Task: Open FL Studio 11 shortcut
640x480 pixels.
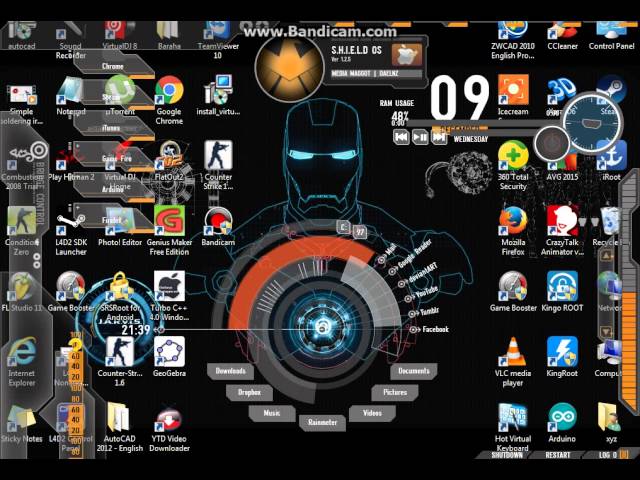Action: (21, 286)
